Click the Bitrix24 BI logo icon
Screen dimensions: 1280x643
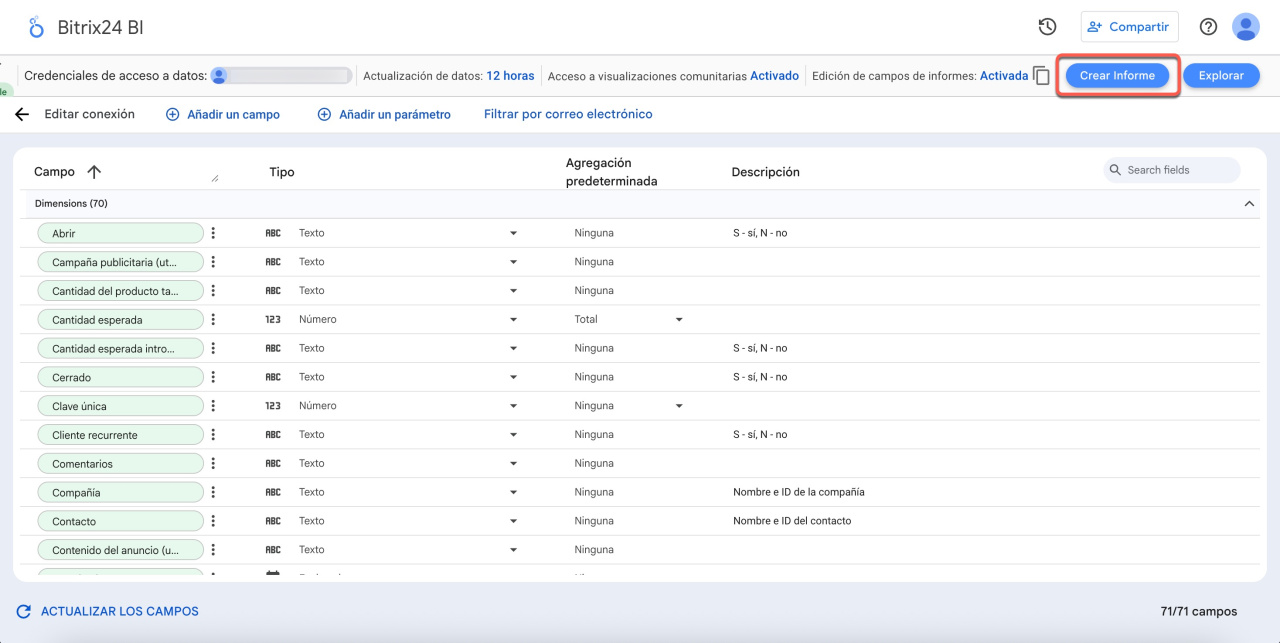(36, 27)
